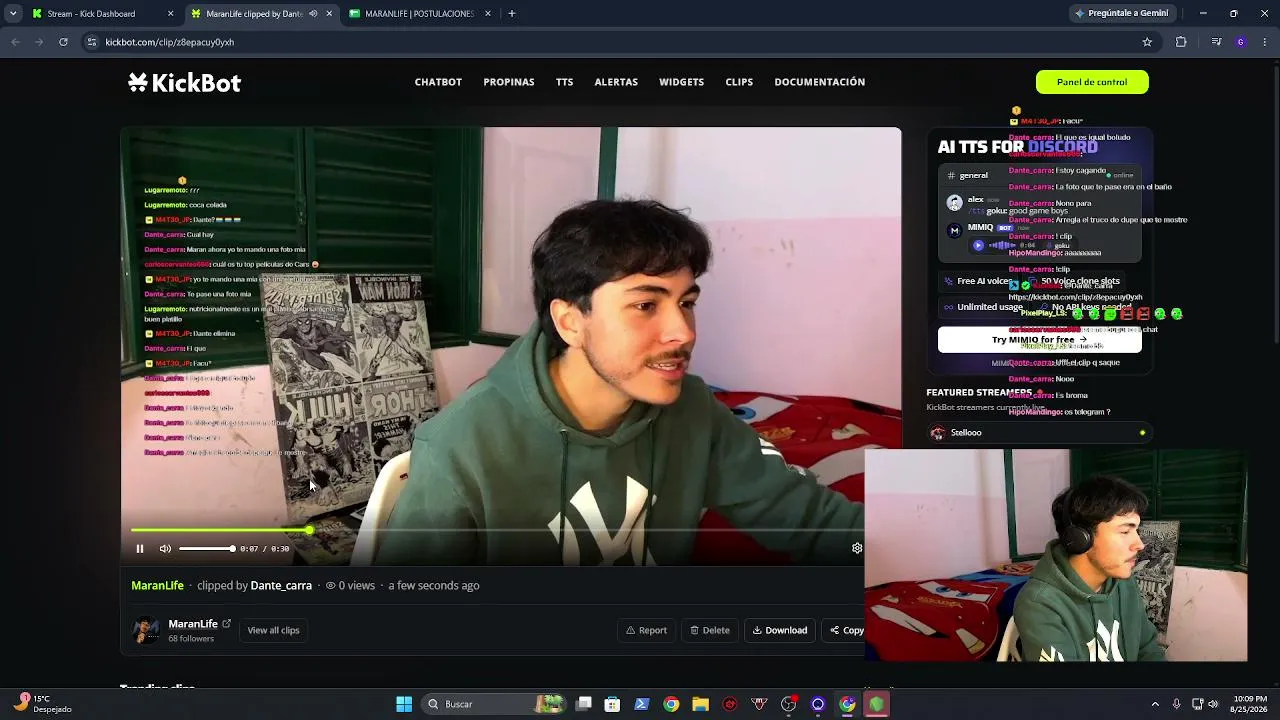Open the network tray icon
The height and width of the screenshot is (720, 1280).
pos(1198,704)
